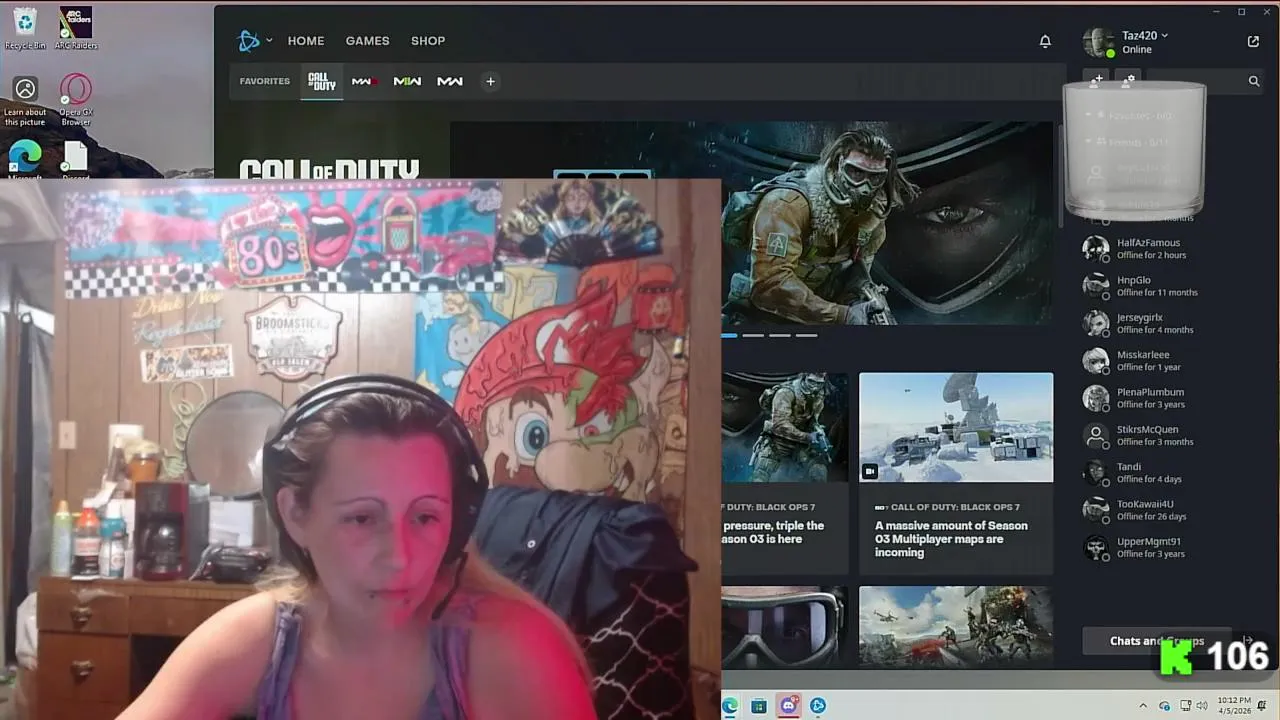Pop out the friends list window
The image size is (1280, 720).
click(x=1253, y=41)
